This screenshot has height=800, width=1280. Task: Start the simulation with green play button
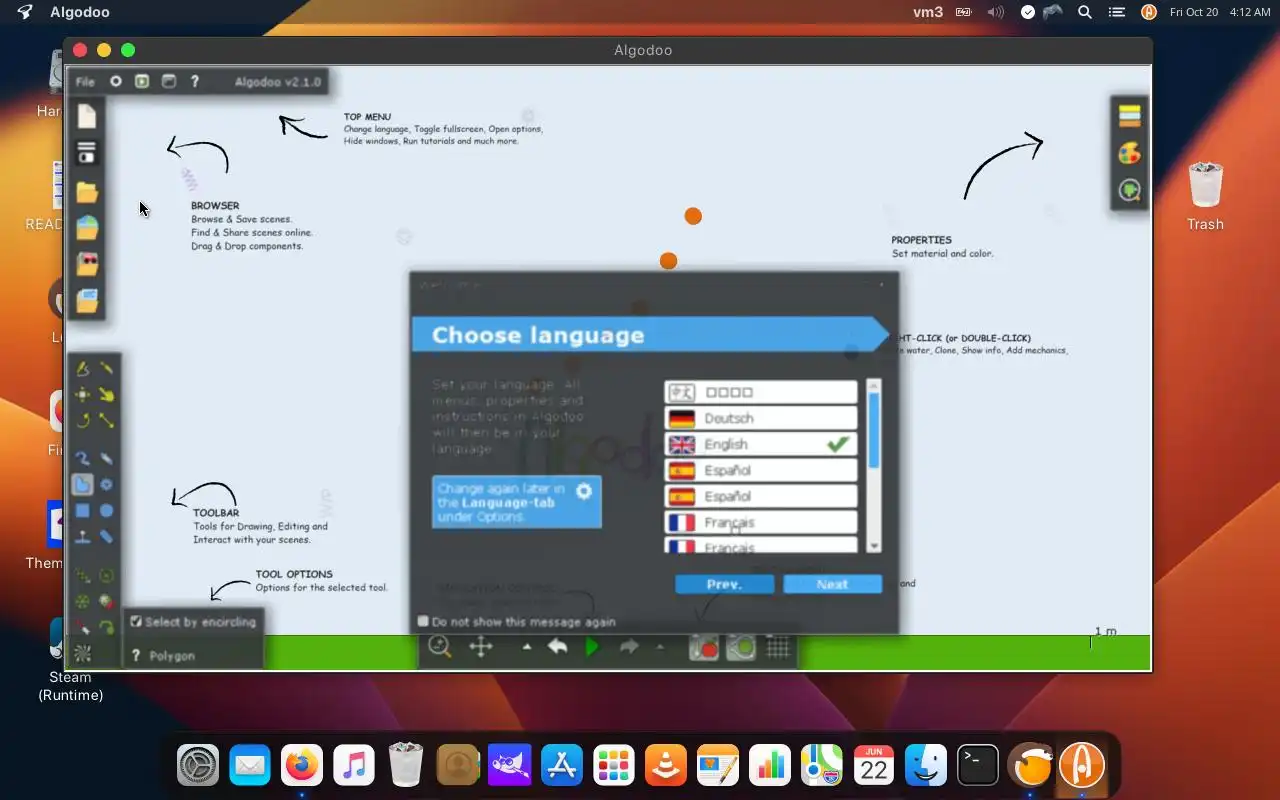[x=592, y=647]
